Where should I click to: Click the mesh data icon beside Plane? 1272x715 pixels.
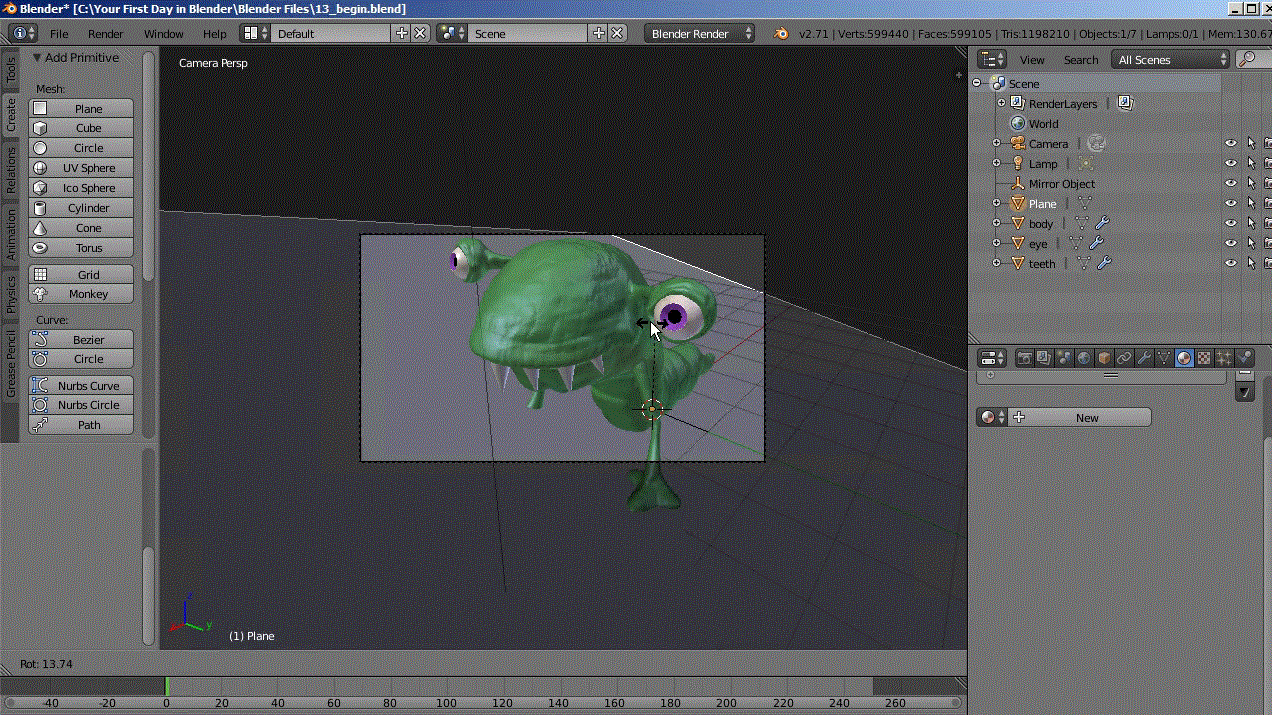tap(1084, 203)
